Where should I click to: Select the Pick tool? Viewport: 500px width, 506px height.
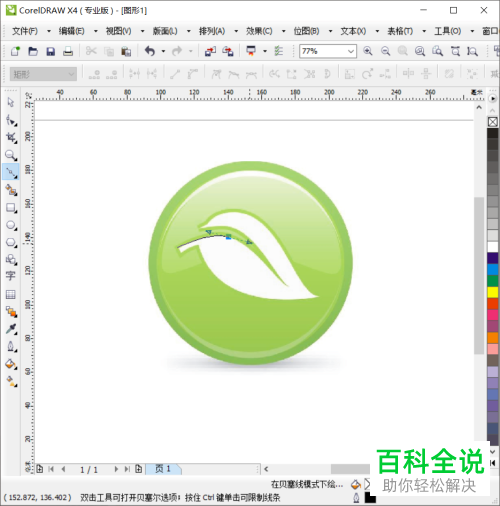(x=11, y=102)
